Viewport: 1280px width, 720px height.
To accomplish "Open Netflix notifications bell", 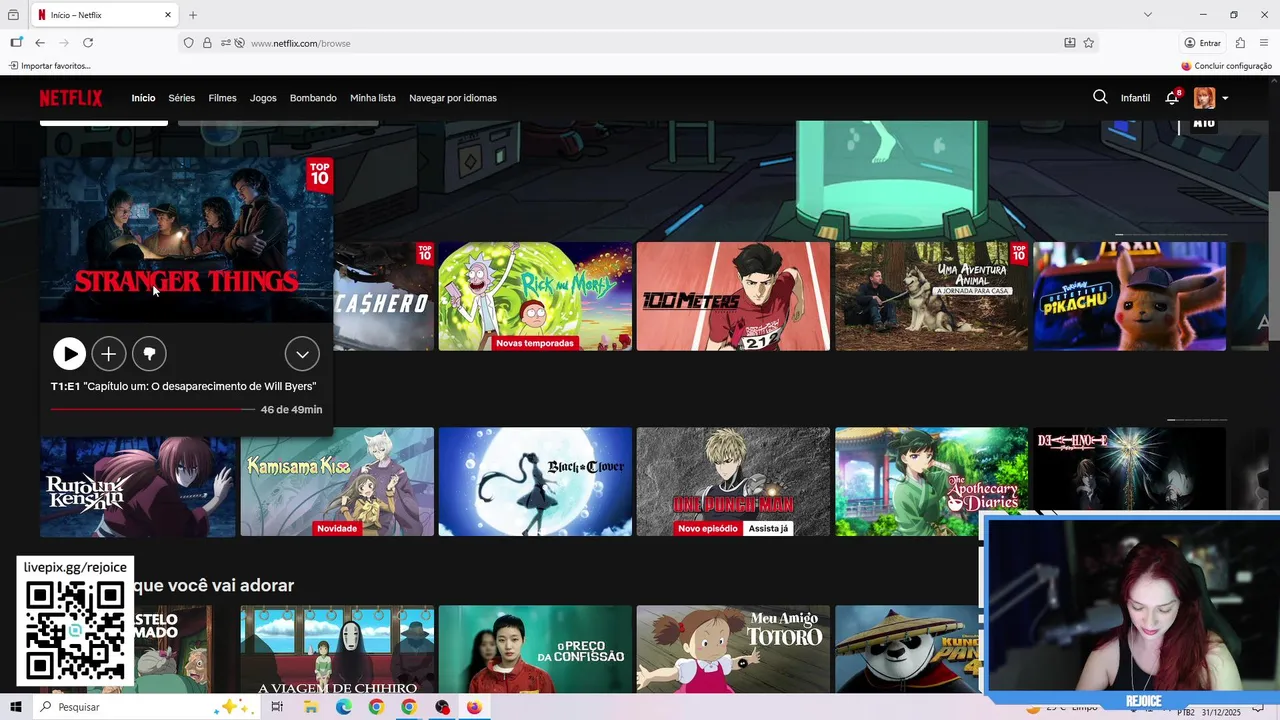I will coord(1172,98).
